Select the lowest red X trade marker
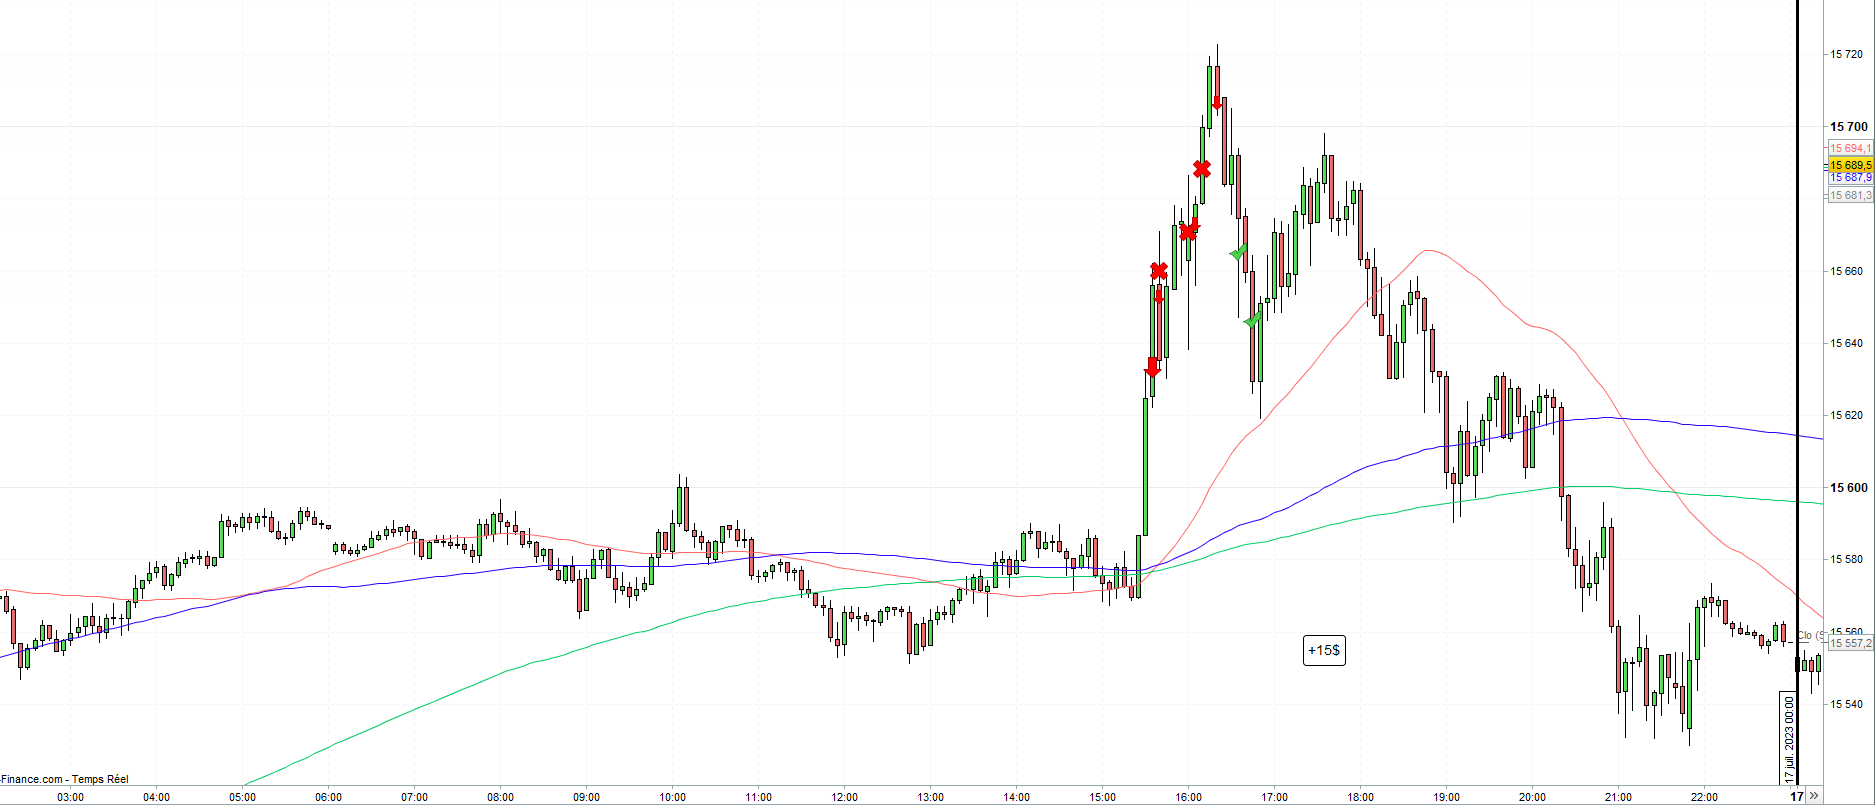The image size is (1875, 805). (1158, 271)
